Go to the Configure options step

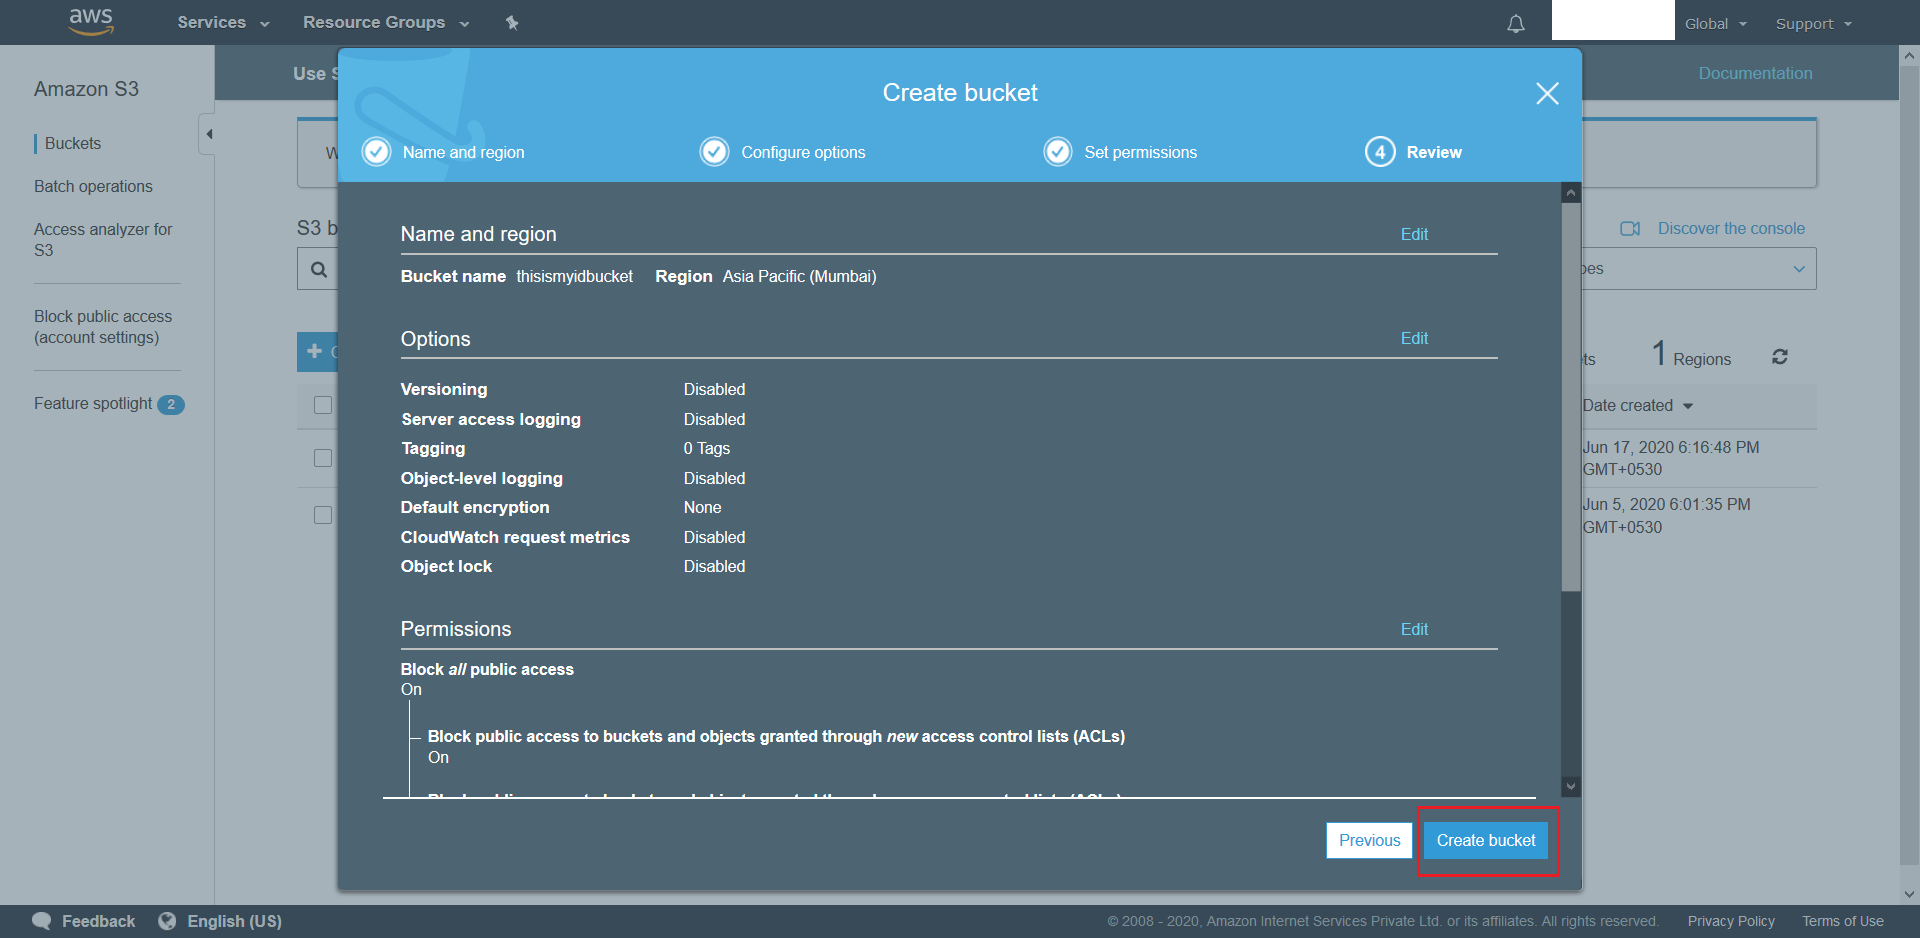(x=803, y=152)
